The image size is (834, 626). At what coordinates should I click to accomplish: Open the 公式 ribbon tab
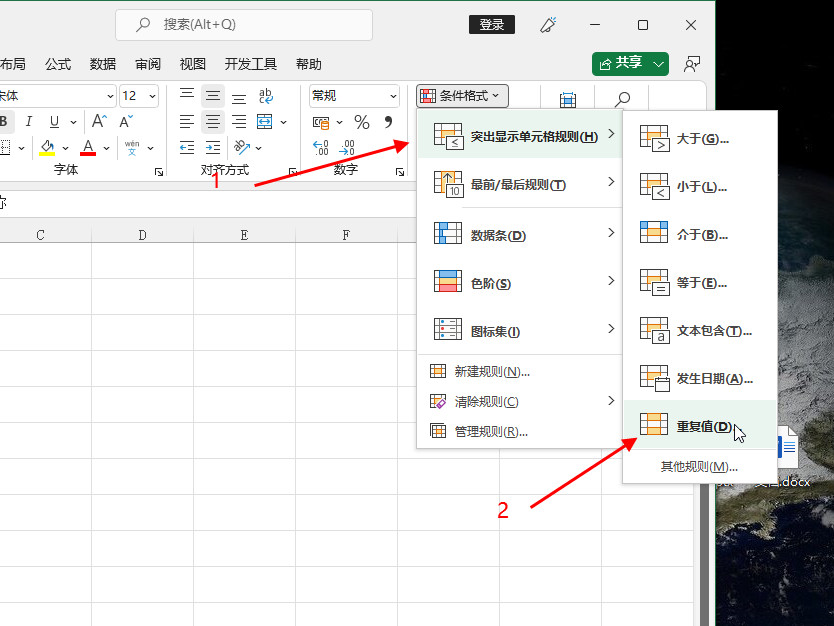pyautogui.click(x=58, y=64)
